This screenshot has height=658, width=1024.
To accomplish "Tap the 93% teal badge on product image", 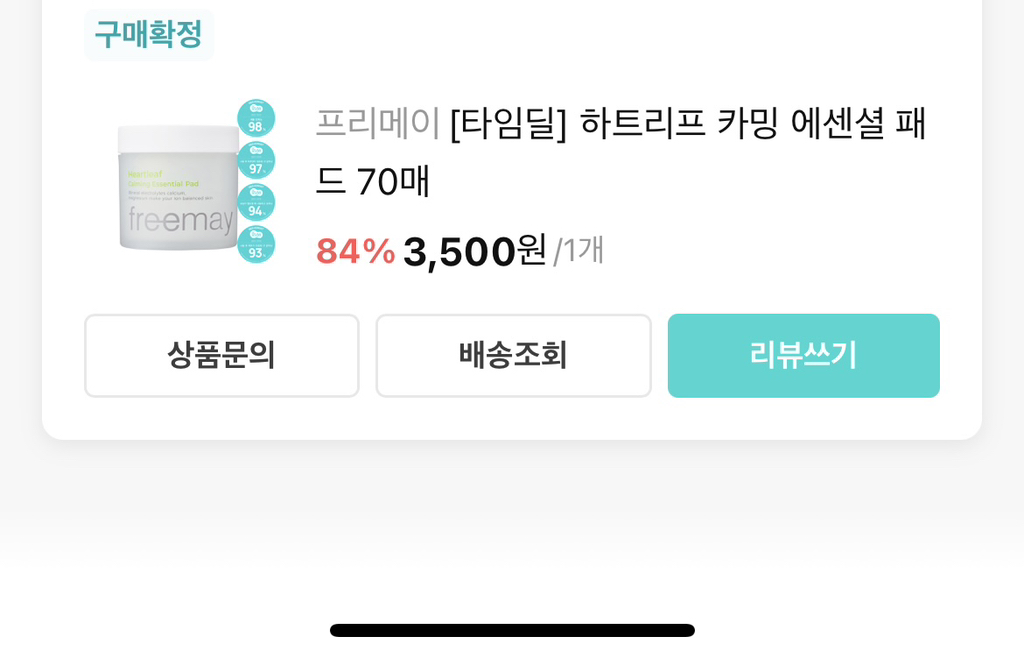I will [x=256, y=245].
